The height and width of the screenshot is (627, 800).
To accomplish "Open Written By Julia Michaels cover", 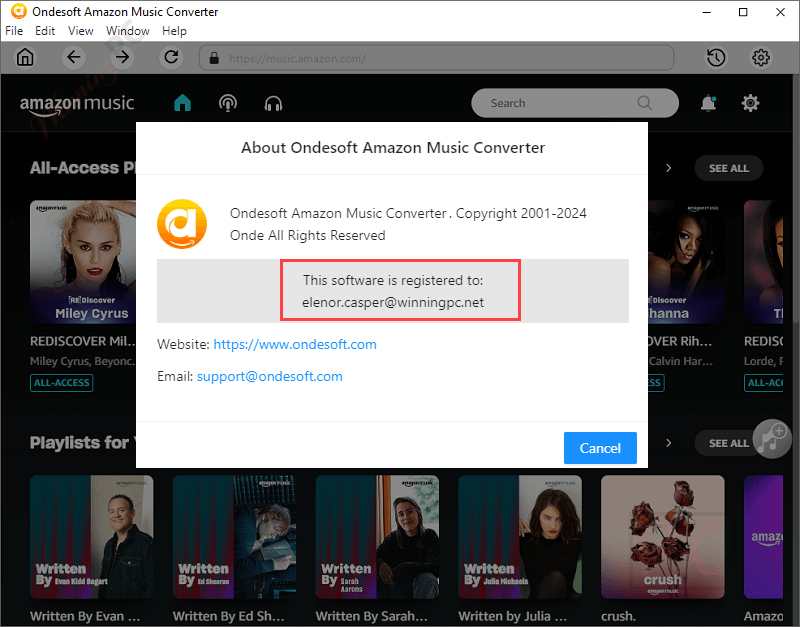I will pyautogui.click(x=520, y=537).
